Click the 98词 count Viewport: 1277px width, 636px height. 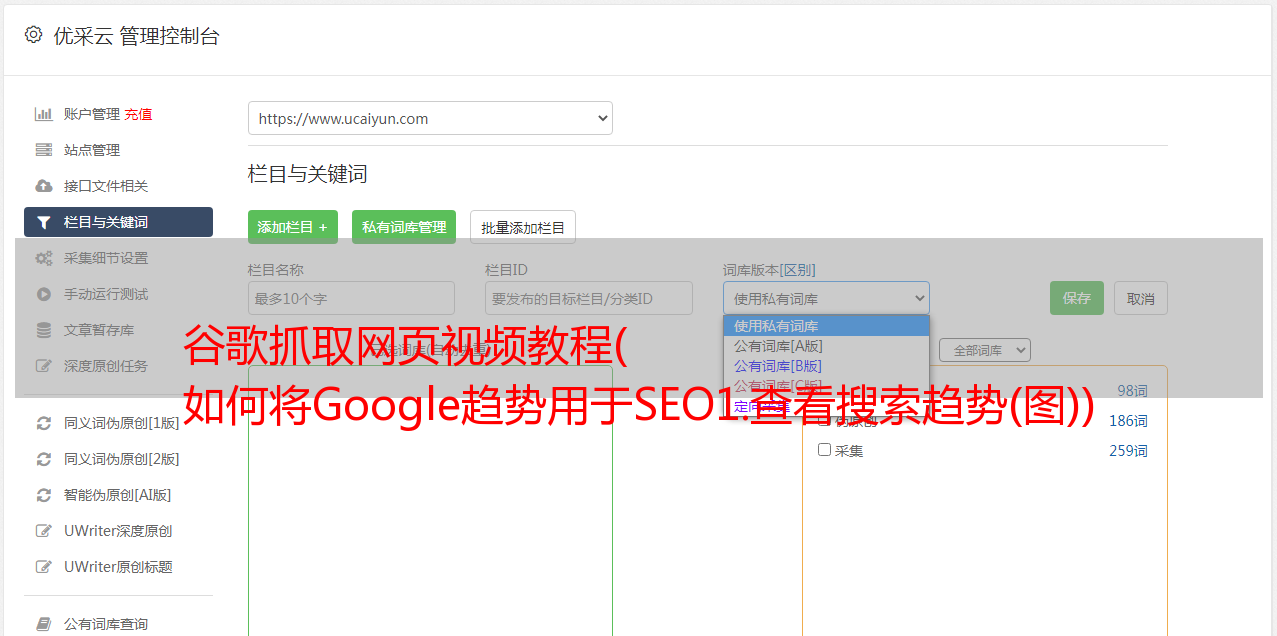click(1132, 391)
